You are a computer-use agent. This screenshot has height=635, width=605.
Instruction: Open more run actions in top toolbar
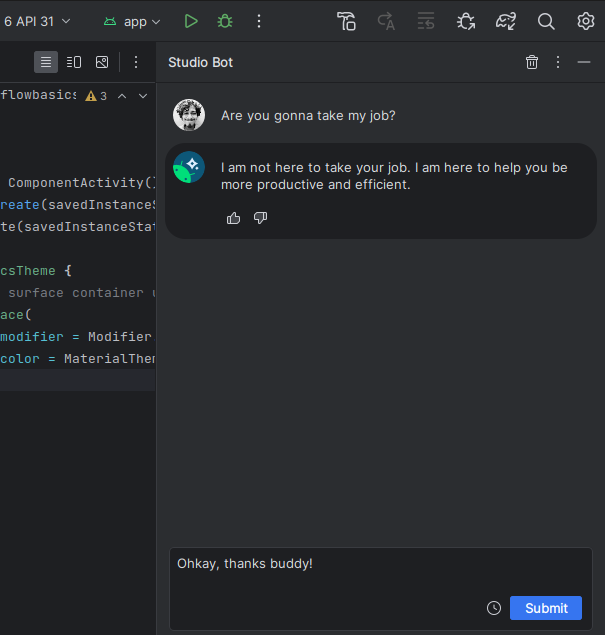click(x=259, y=21)
